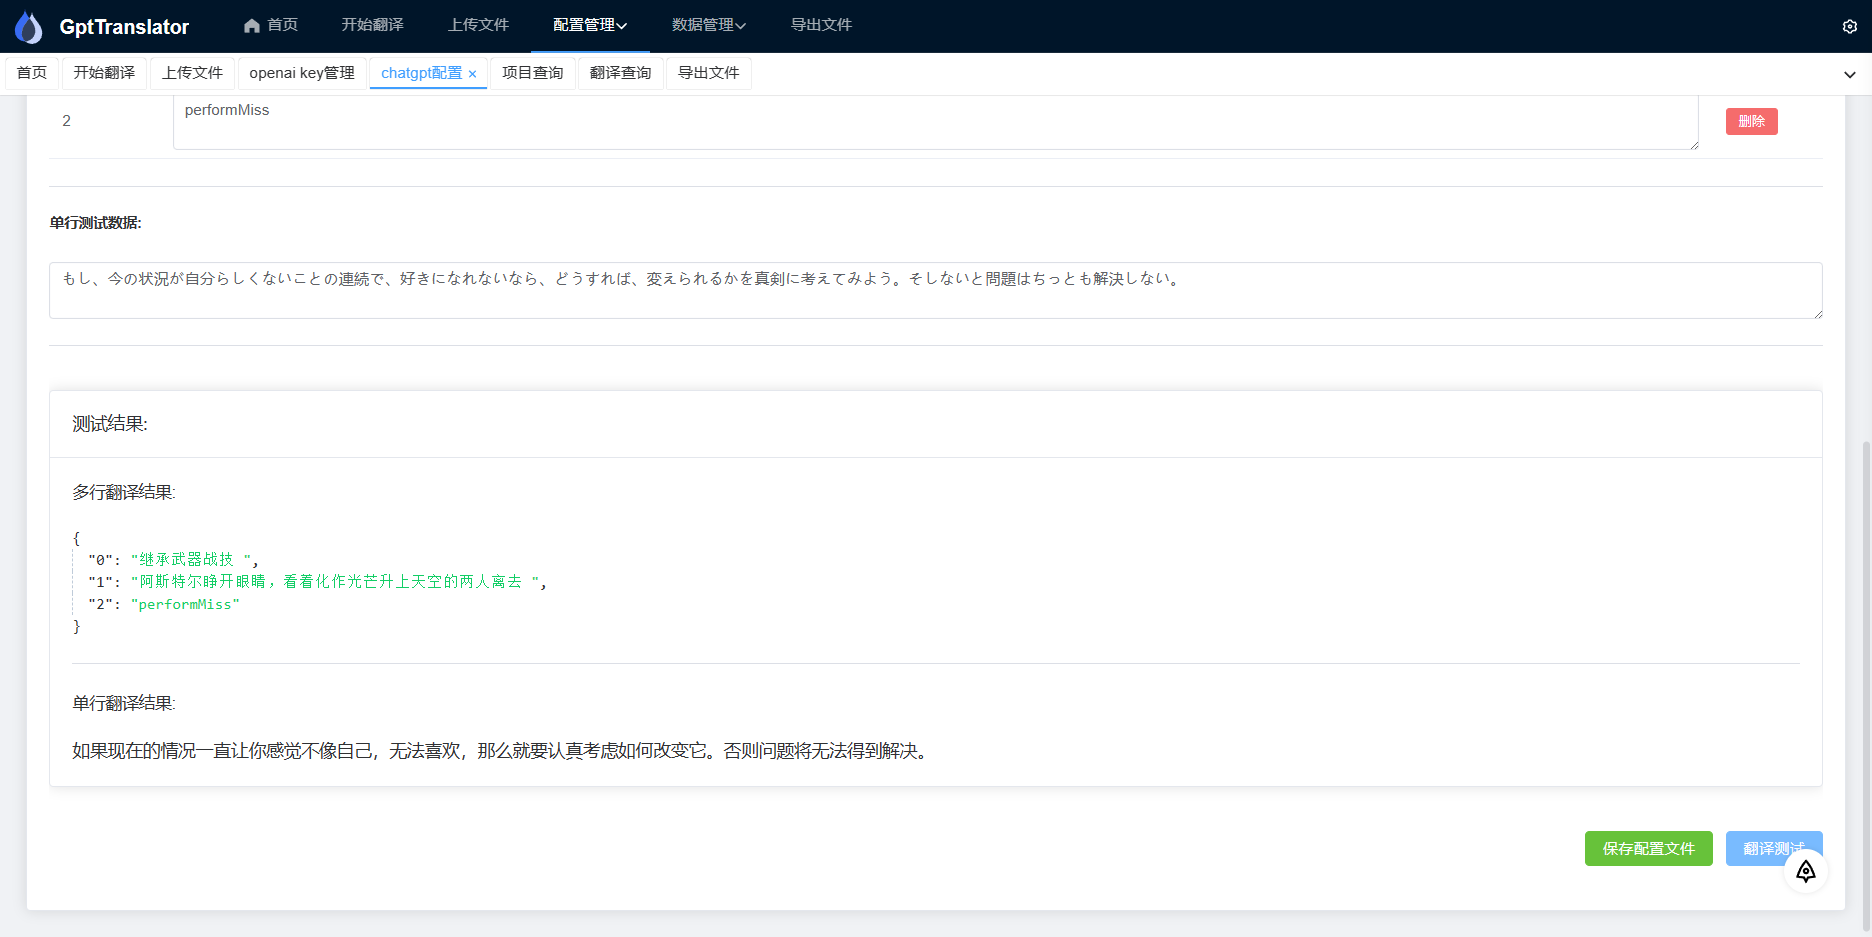Open 开始翻译 in top navigation

click(x=373, y=25)
